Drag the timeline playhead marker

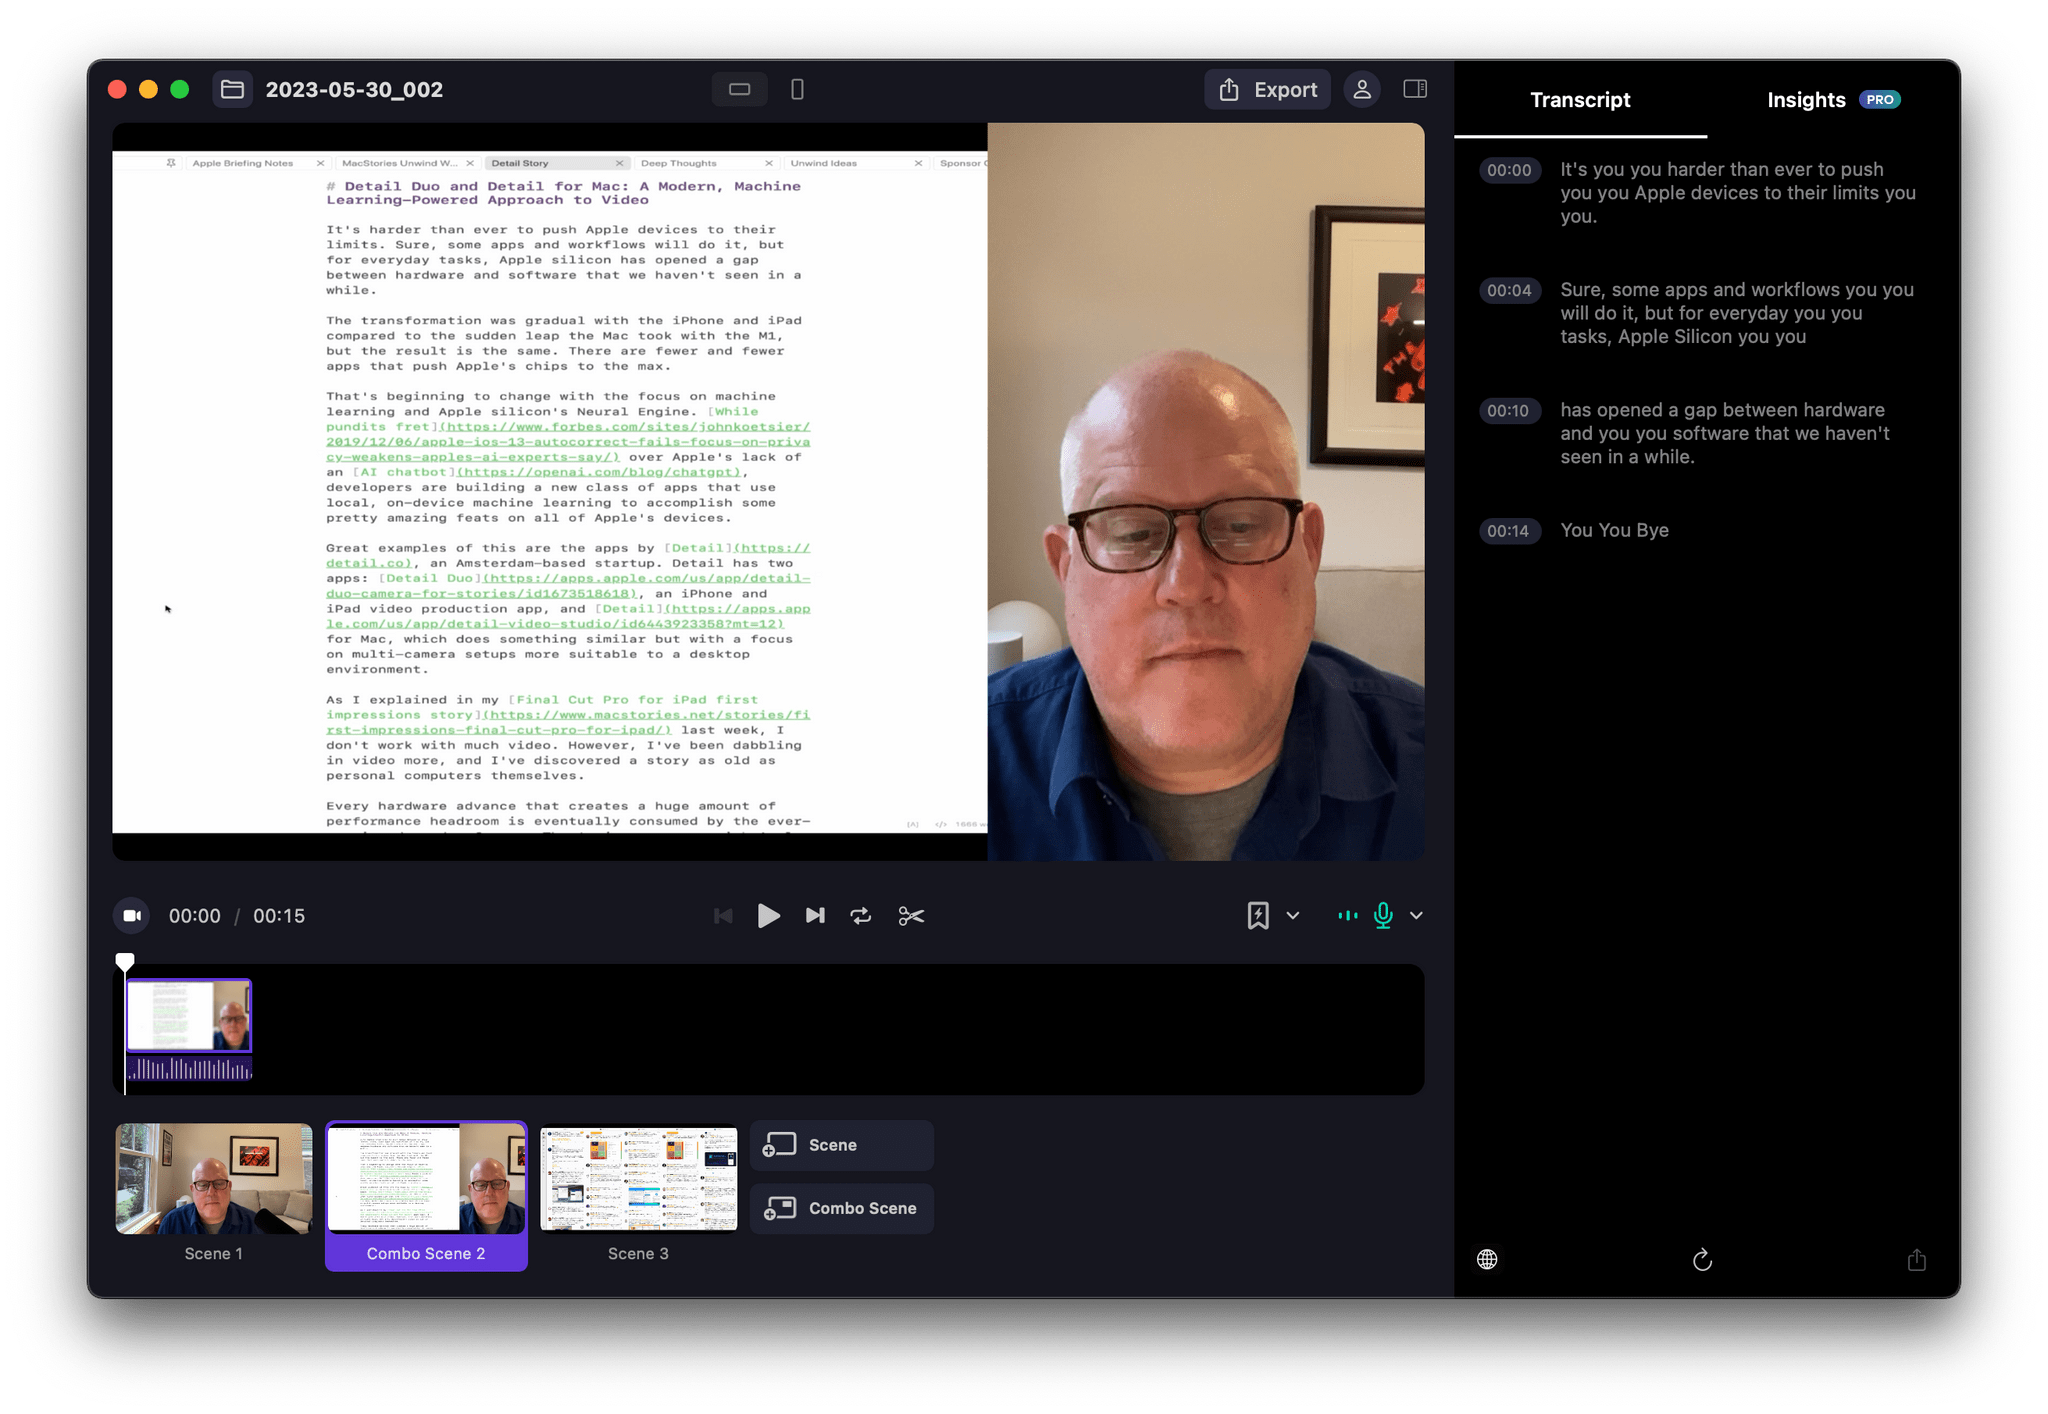(x=124, y=955)
